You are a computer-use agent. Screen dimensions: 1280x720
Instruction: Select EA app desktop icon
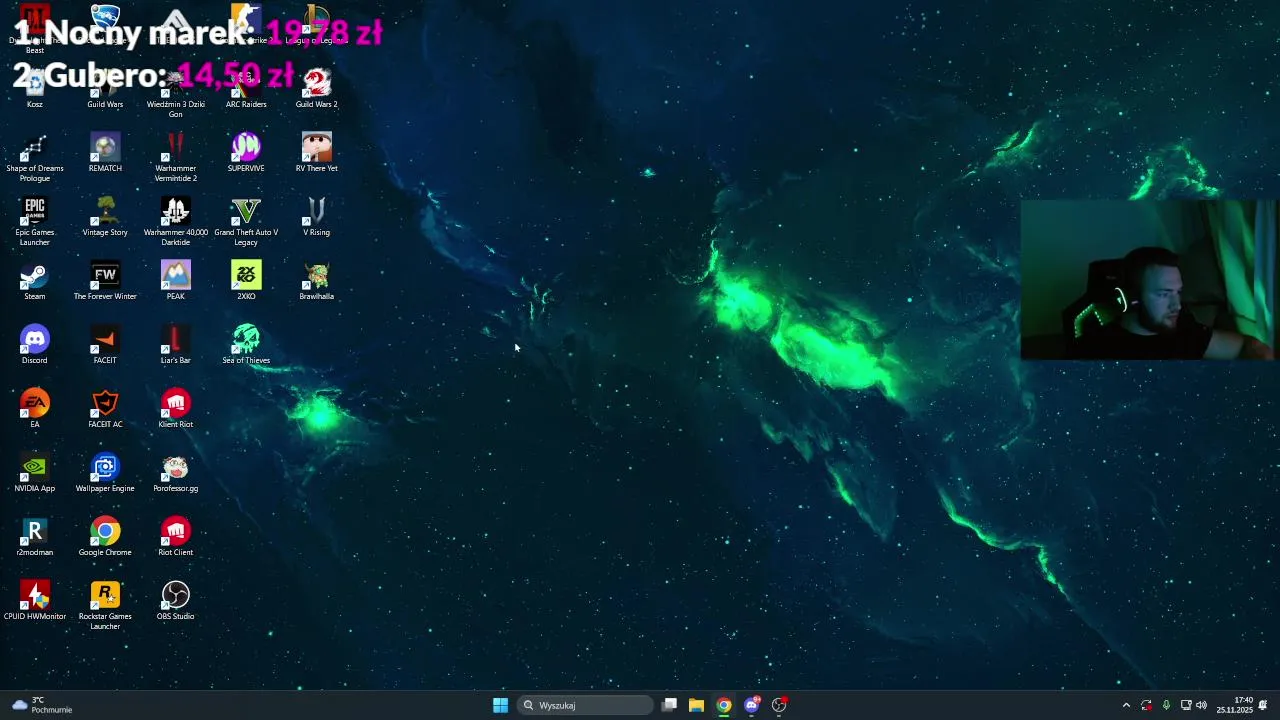35,408
